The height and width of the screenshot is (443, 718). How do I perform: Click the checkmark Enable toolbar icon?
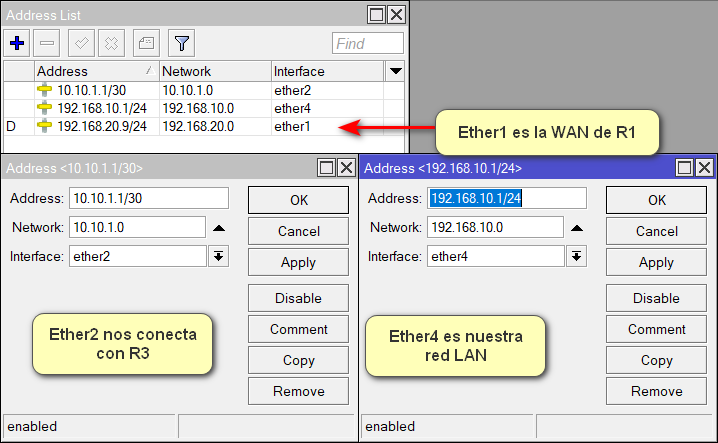[x=82, y=43]
